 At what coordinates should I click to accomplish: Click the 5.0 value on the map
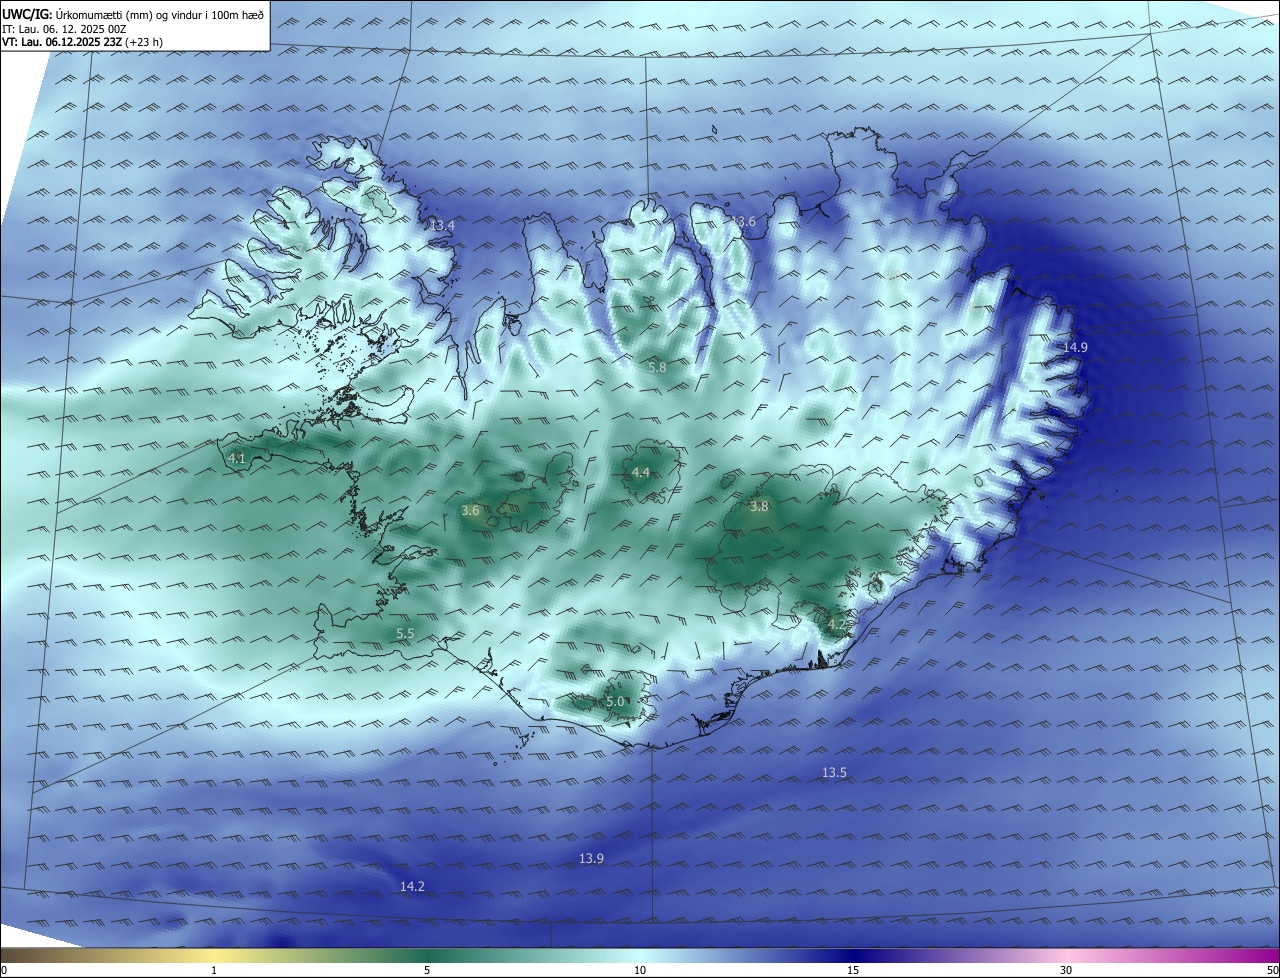[x=615, y=702]
